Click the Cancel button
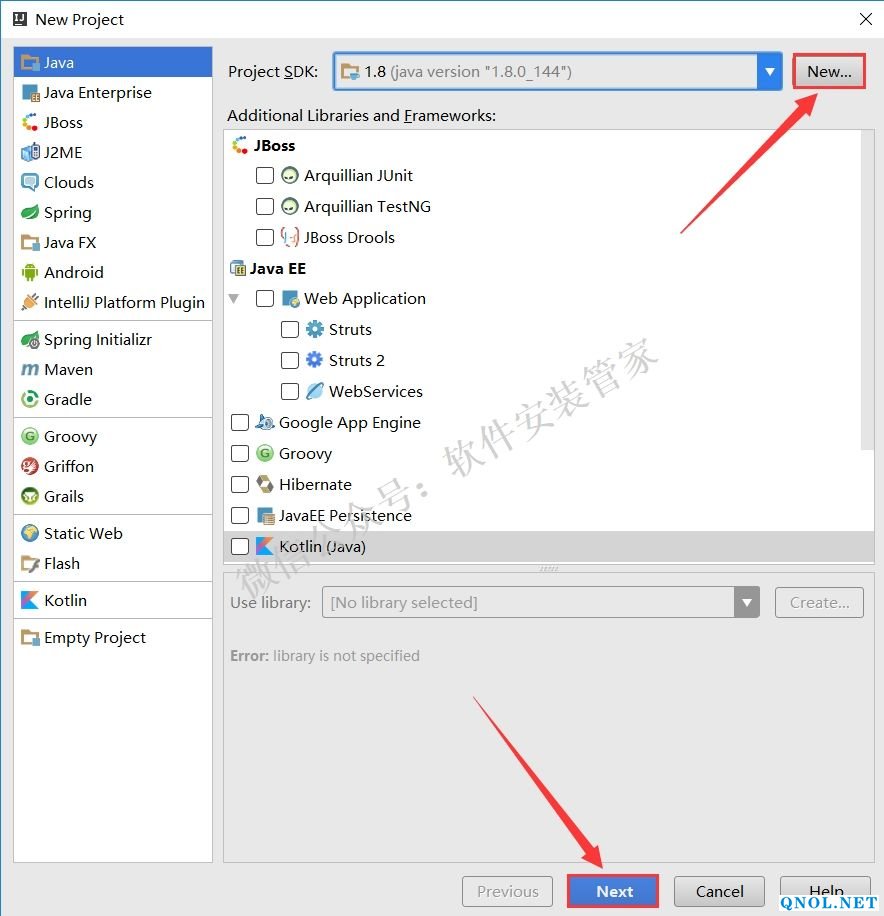Image resolution: width=884 pixels, height=916 pixels. point(719,891)
